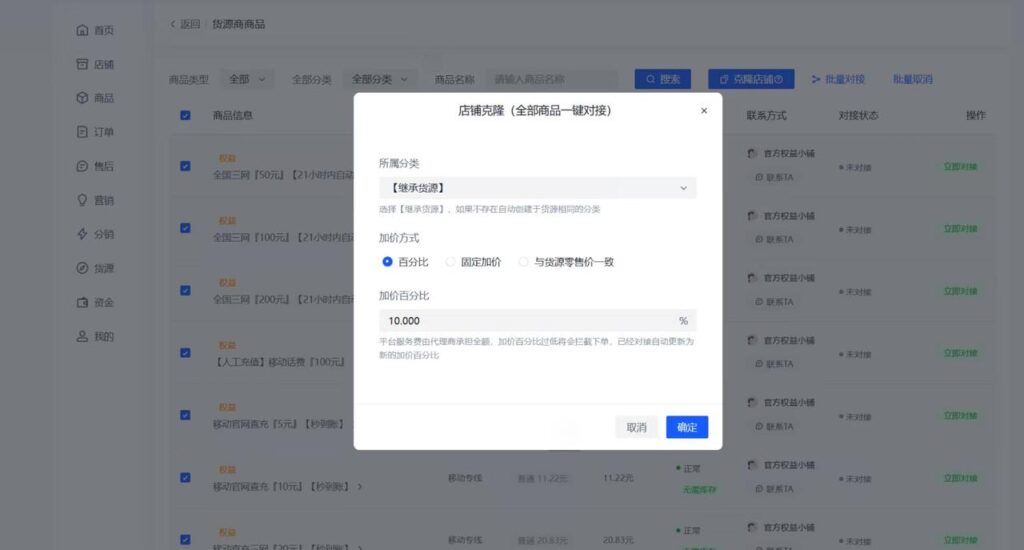
Task: Click the 加价百分比 field showing 10.000
Action: tap(537, 321)
